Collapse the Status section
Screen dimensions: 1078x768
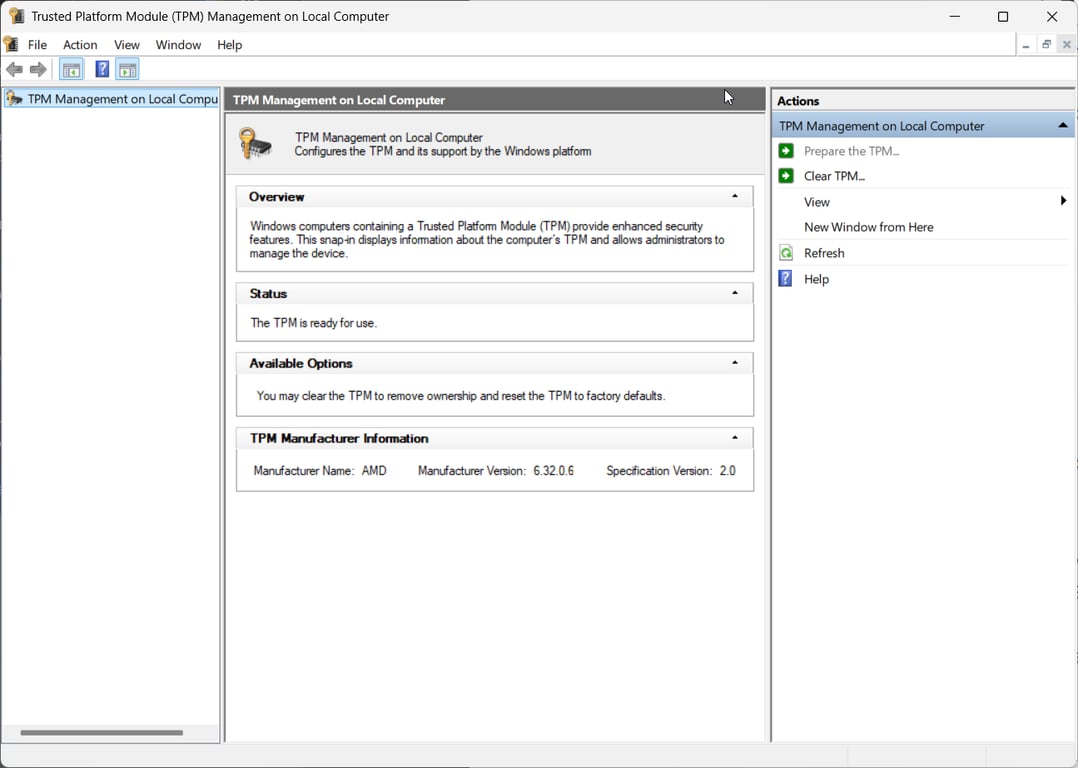[735, 294]
